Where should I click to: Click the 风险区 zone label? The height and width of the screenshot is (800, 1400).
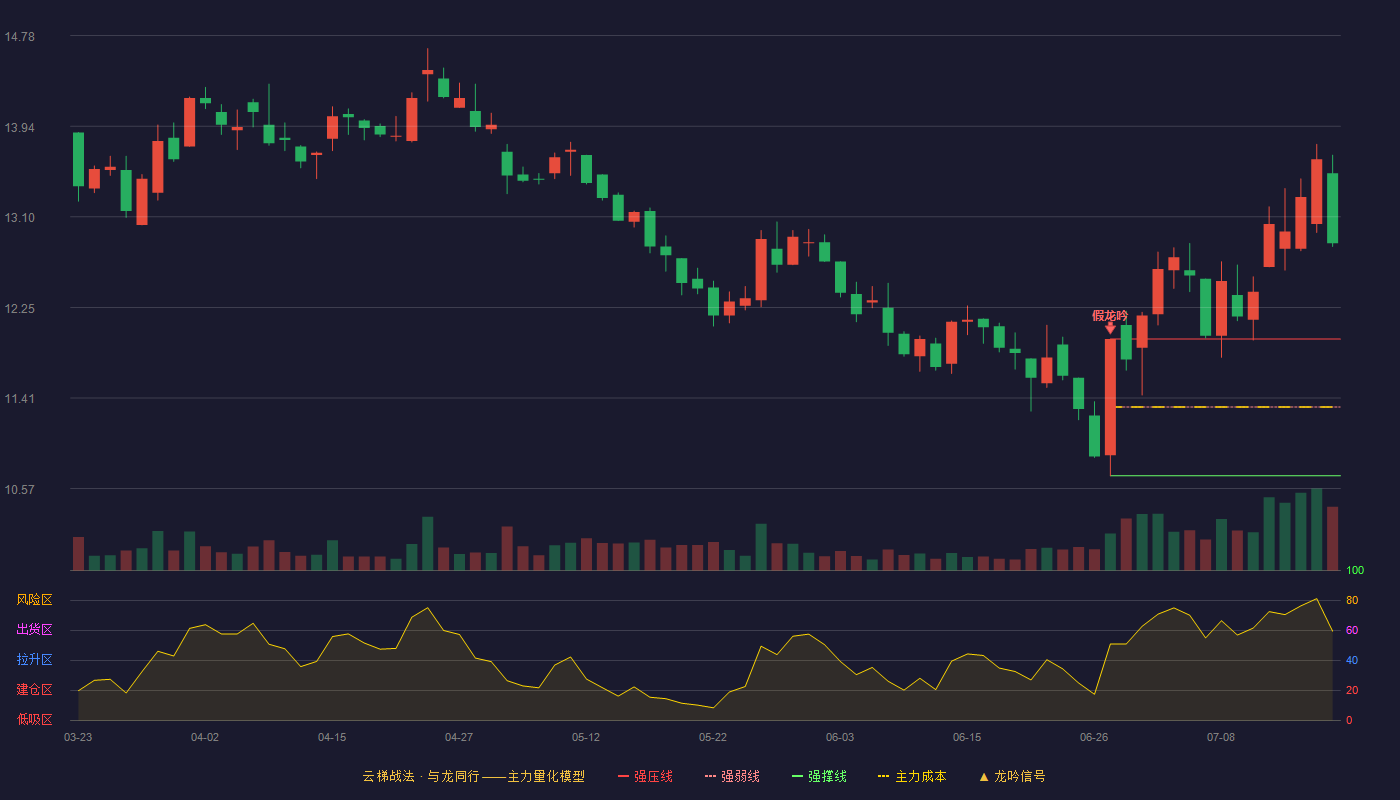pyautogui.click(x=34, y=600)
